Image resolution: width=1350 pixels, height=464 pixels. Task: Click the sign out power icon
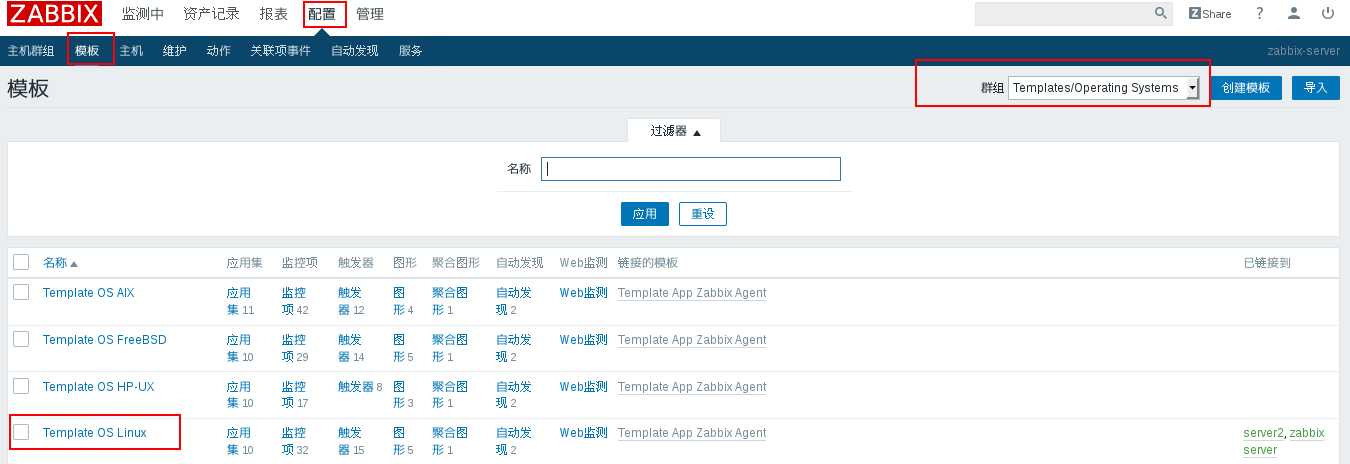1328,13
